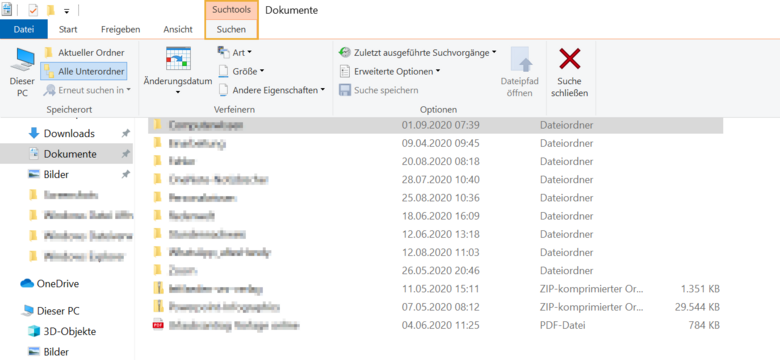The height and width of the screenshot is (360, 780).
Task: Select the folder dated 12.08.2020 11:03
Action: tap(435, 253)
